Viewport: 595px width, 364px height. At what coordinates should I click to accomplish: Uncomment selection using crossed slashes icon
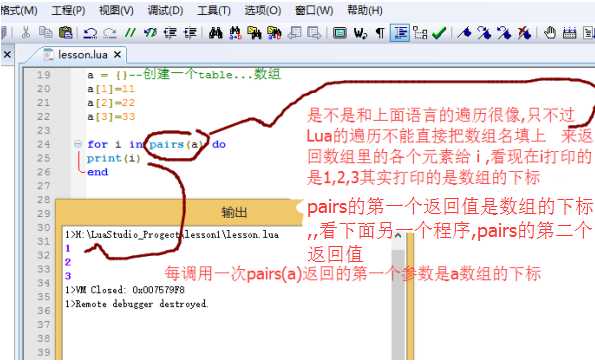pos(150,33)
